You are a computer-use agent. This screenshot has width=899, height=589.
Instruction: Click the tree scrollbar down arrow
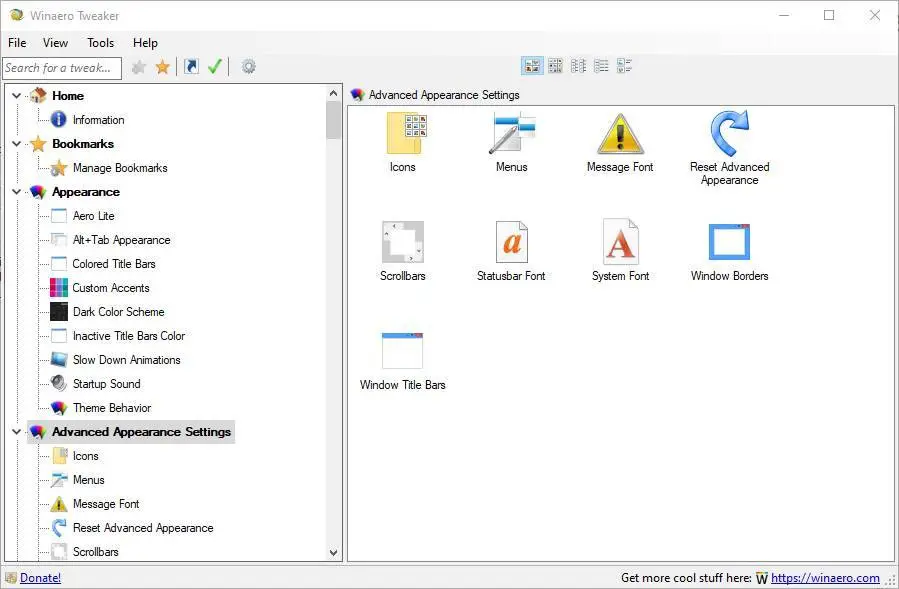pos(334,553)
